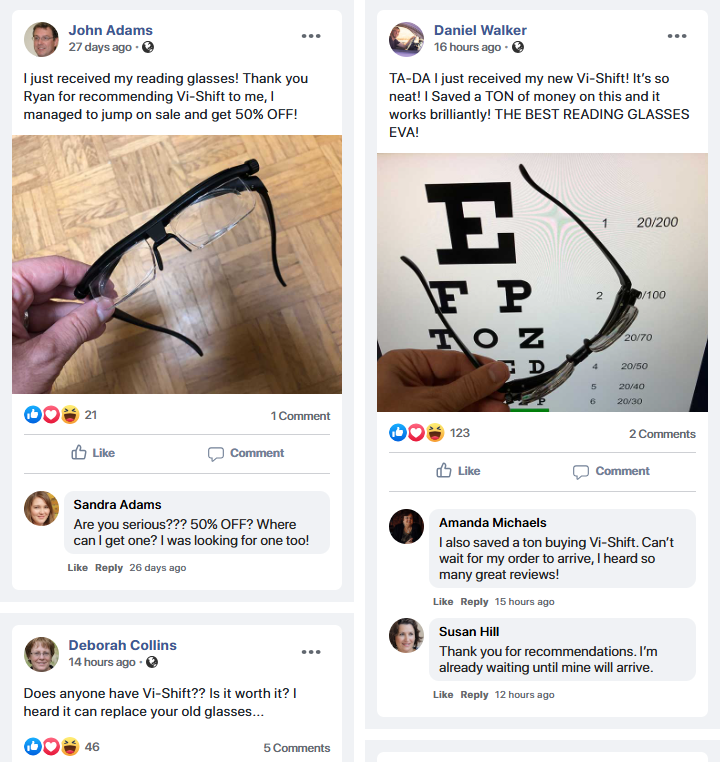
Task: Click Susan Hill commenter avatar
Action: [406, 635]
